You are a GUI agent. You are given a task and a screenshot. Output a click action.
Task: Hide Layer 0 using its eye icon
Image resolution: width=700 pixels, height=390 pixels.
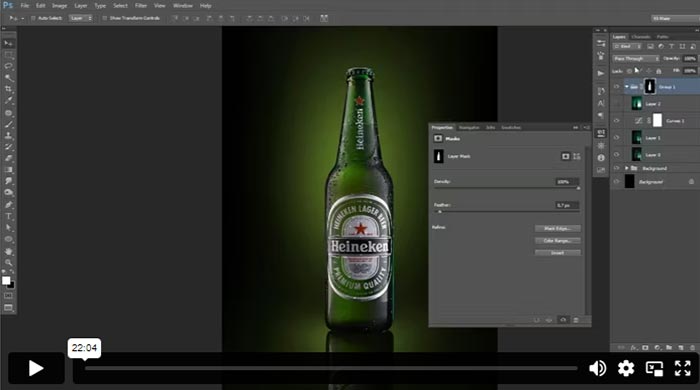pyautogui.click(x=617, y=155)
